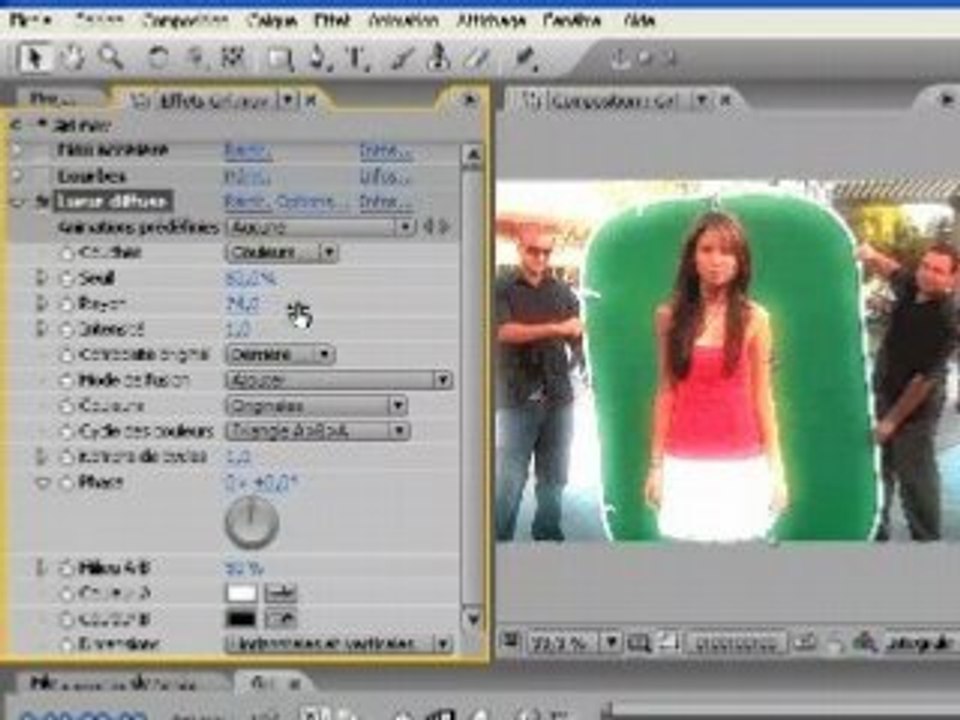The height and width of the screenshot is (720, 960).
Task: Open the Mode de fusion dropdown
Action: point(339,380)
